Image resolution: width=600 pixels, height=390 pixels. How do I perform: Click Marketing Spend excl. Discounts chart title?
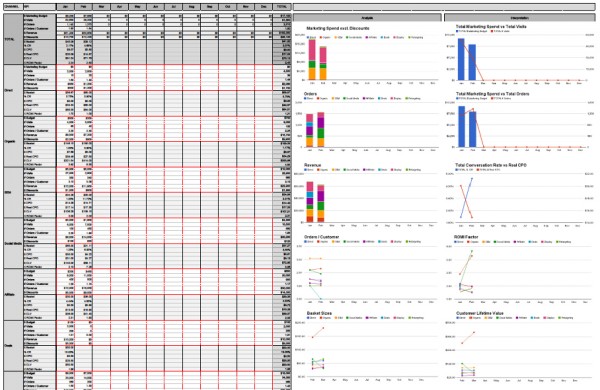pyautogui.click(x=338, y=28)
